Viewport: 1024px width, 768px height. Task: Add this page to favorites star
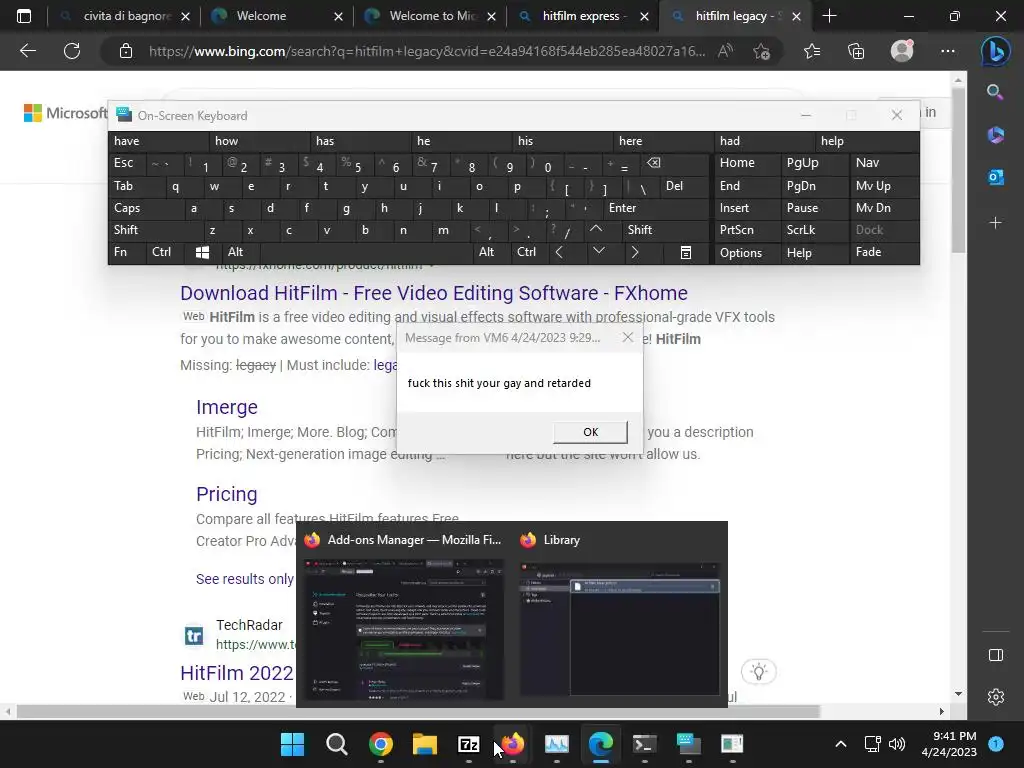(761, 51)
